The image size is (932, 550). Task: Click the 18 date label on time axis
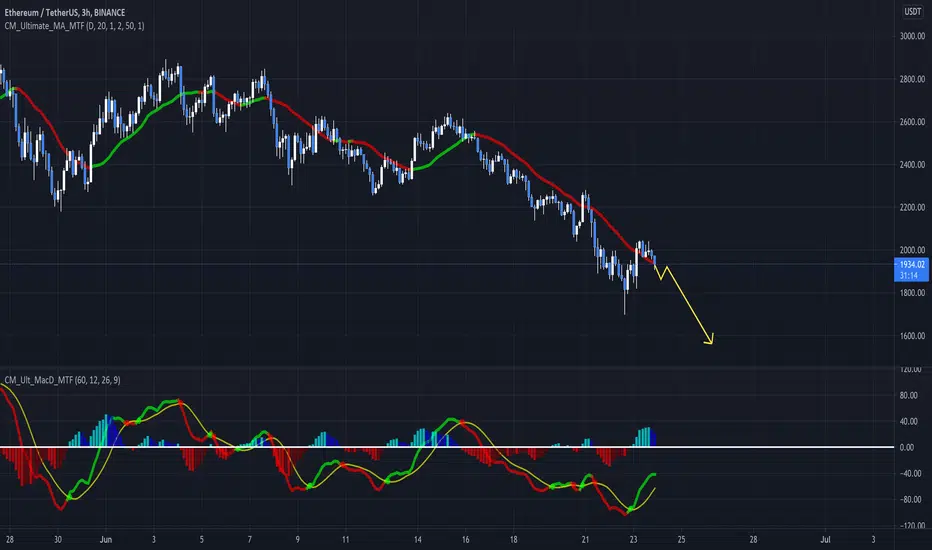[514, 540]
